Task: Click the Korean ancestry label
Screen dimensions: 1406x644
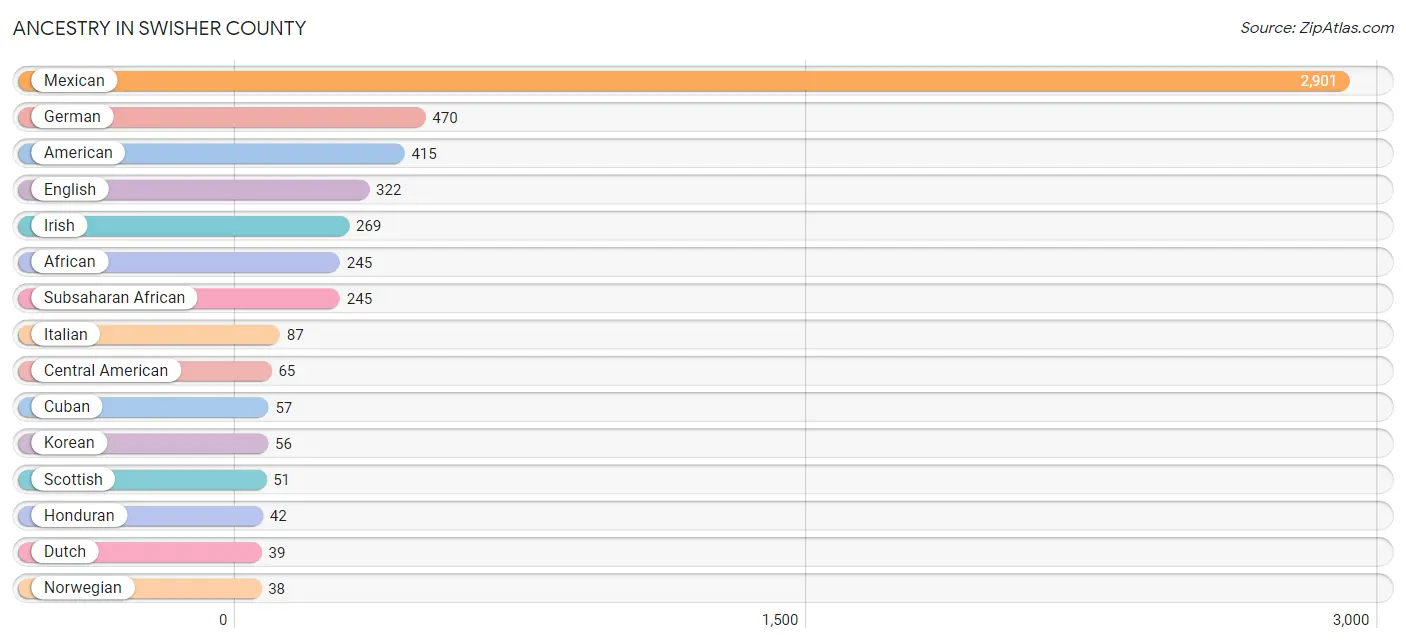Action: (x=69, y=443)
